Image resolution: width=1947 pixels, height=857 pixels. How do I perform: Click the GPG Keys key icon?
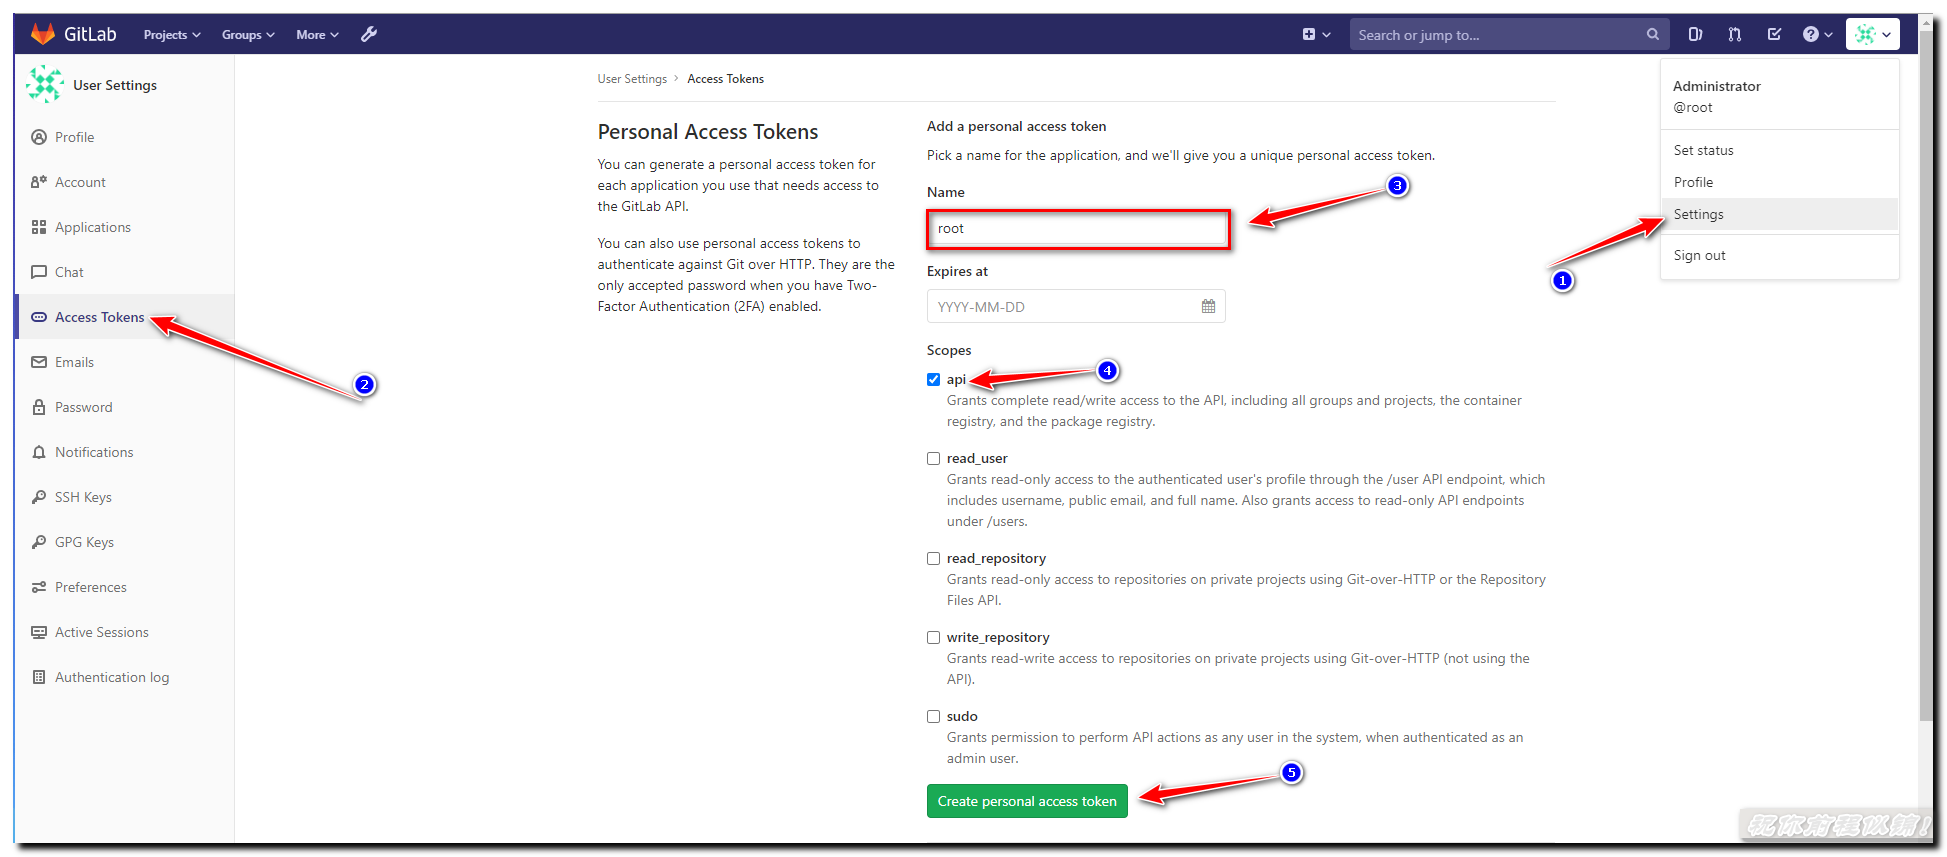(39, 542)
